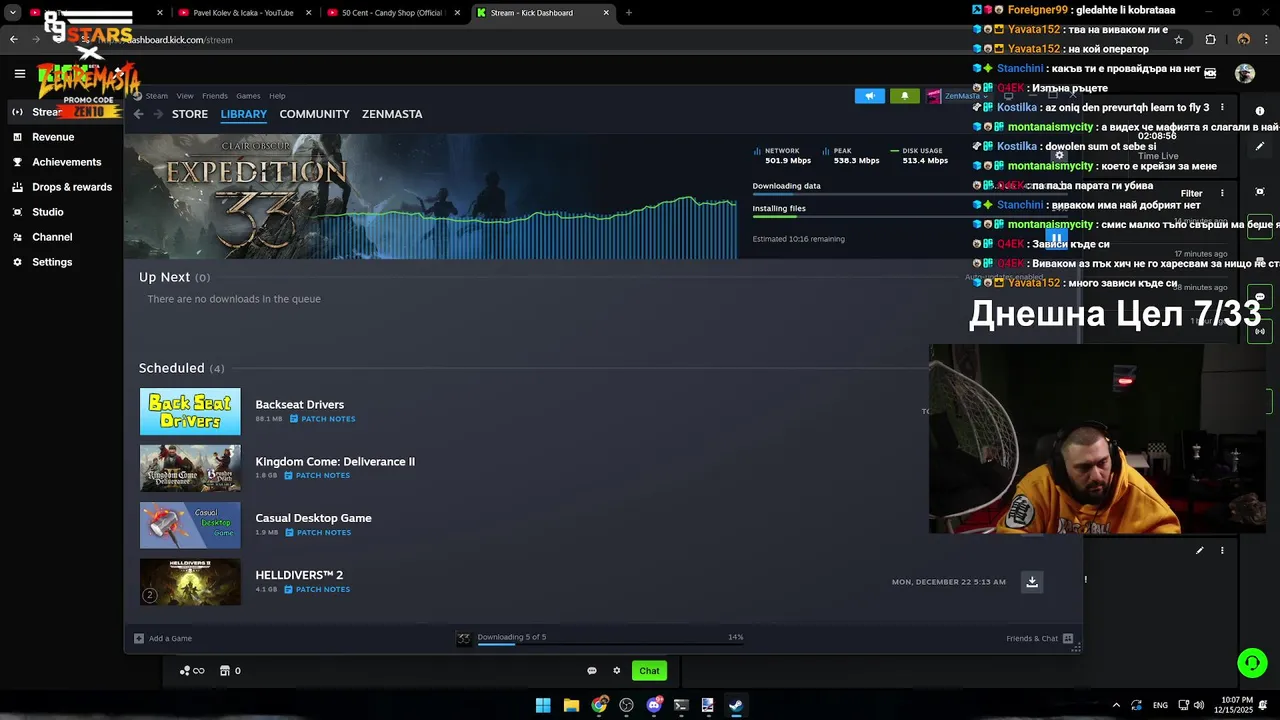
Task: Open Achievements in the Kick sidebar
Action: coord(66,162)
